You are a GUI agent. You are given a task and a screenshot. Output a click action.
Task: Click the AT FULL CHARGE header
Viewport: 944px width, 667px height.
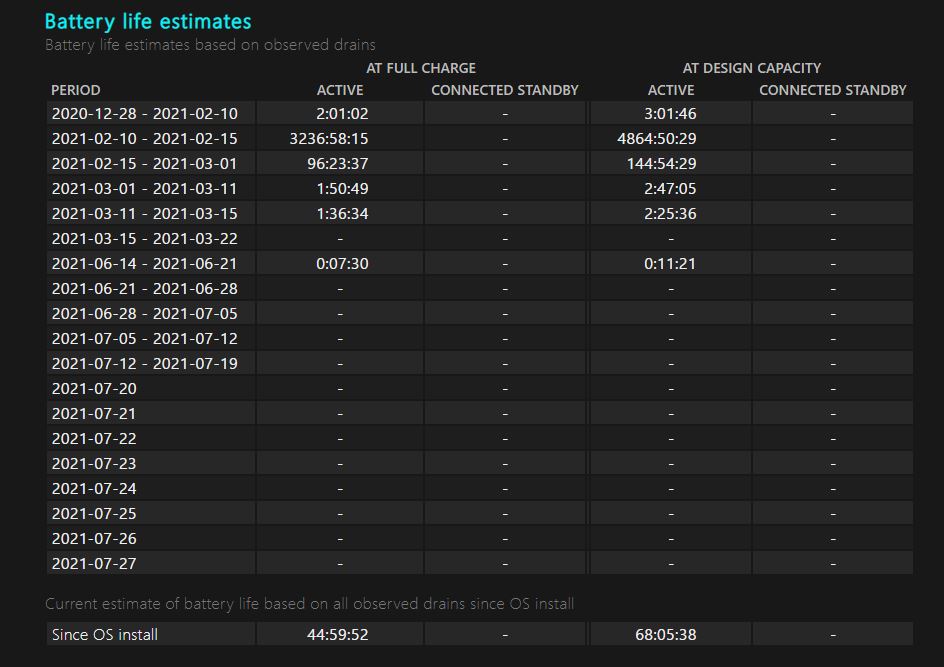pos(421,68)
